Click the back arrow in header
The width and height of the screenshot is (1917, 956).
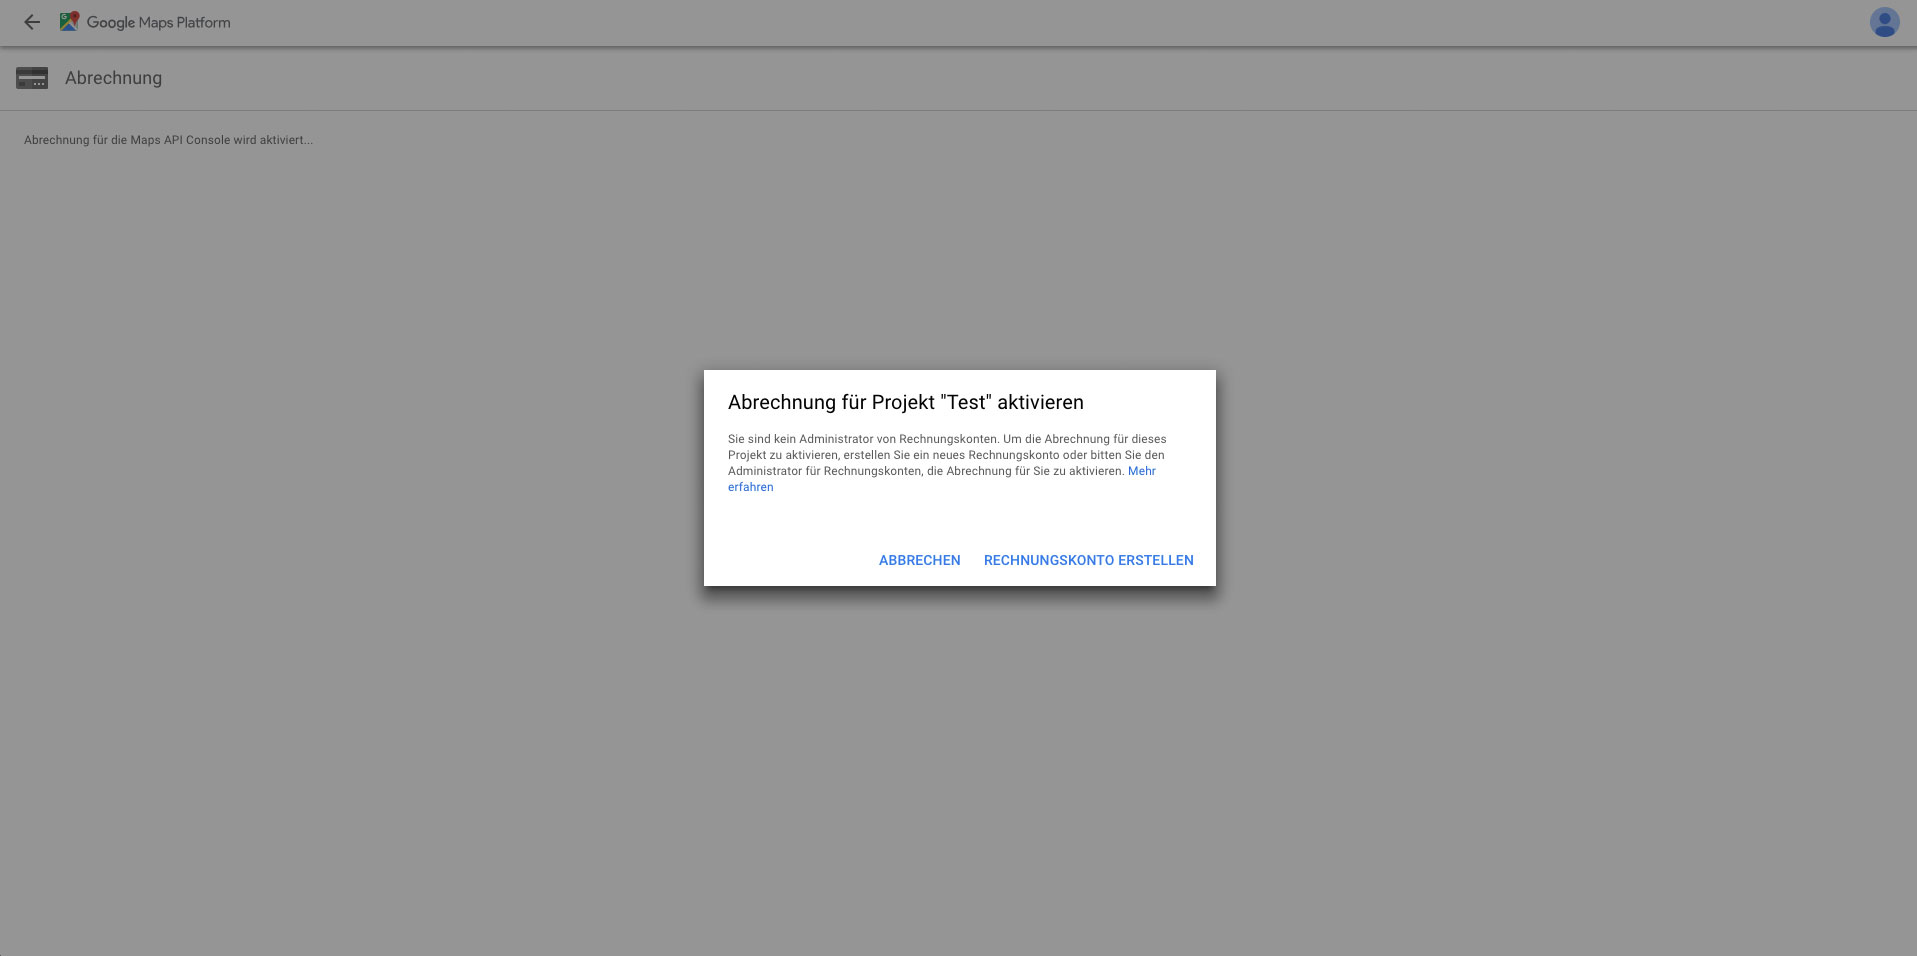(32, 22)
